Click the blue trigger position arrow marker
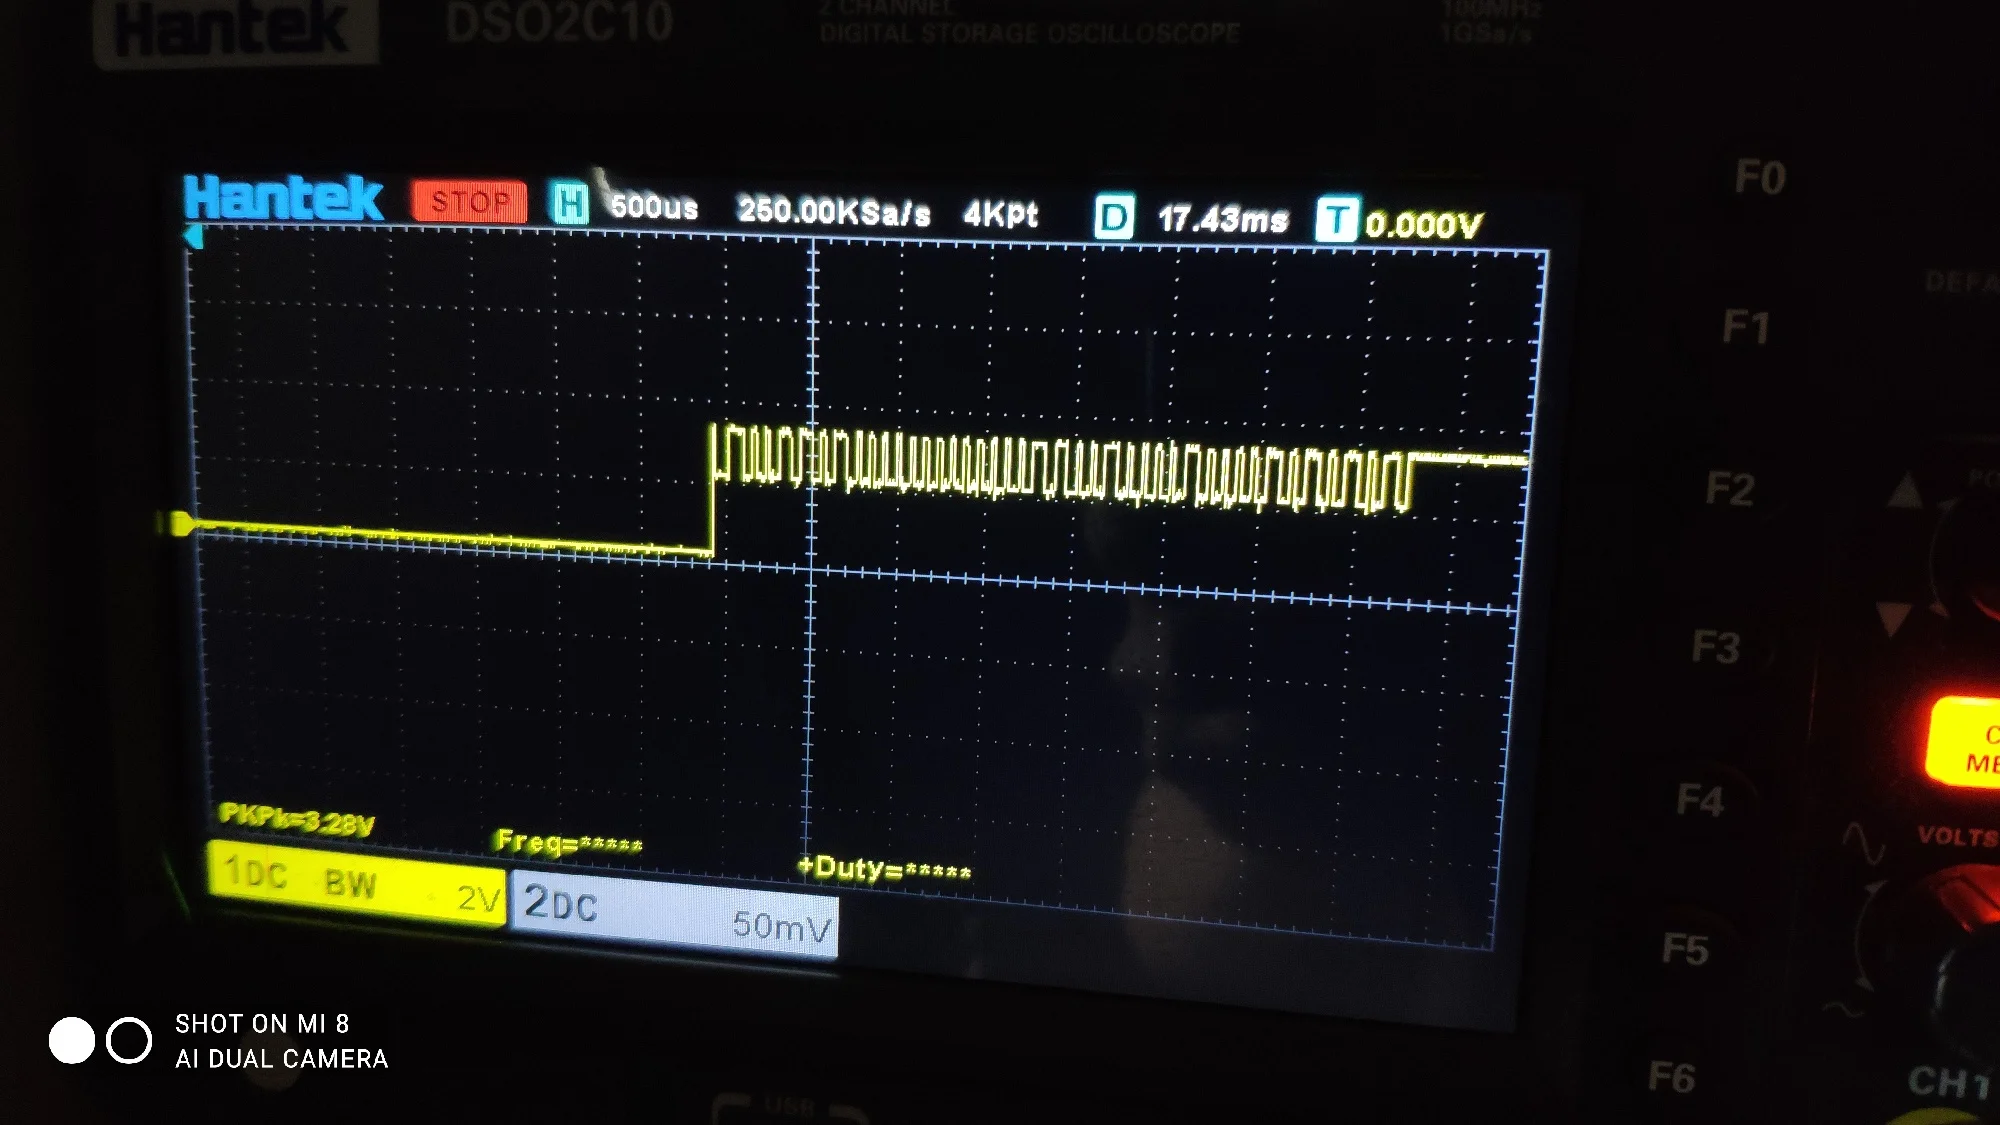 point(194,237)
